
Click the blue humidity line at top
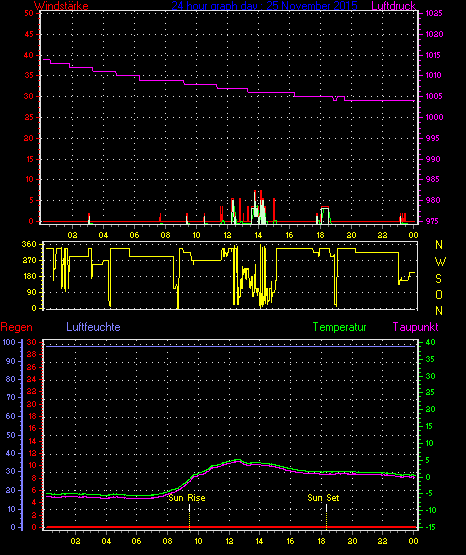[229, 347]
